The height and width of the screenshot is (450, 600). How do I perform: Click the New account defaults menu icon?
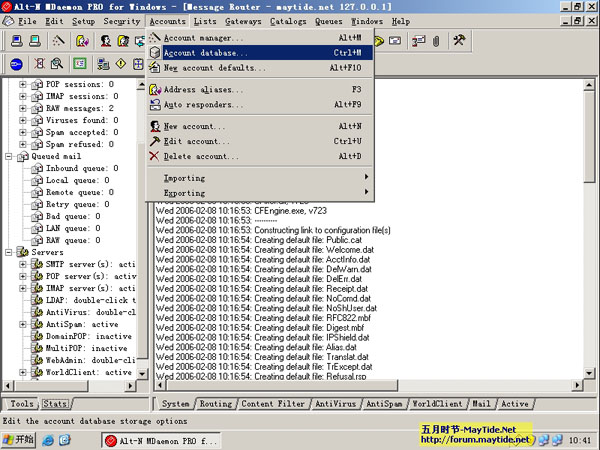click(155, 67)
